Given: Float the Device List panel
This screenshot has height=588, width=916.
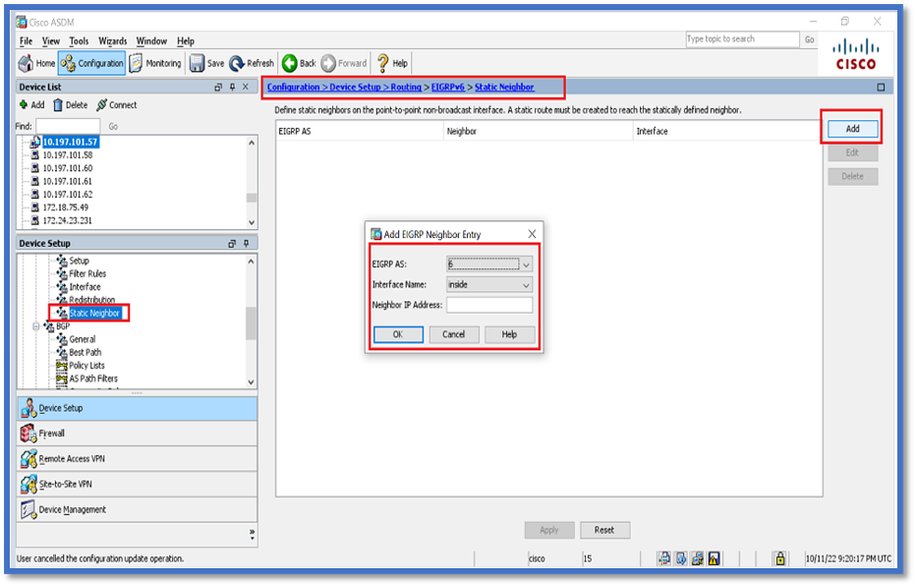Looking at the screenshot, I should coord(218,87).
